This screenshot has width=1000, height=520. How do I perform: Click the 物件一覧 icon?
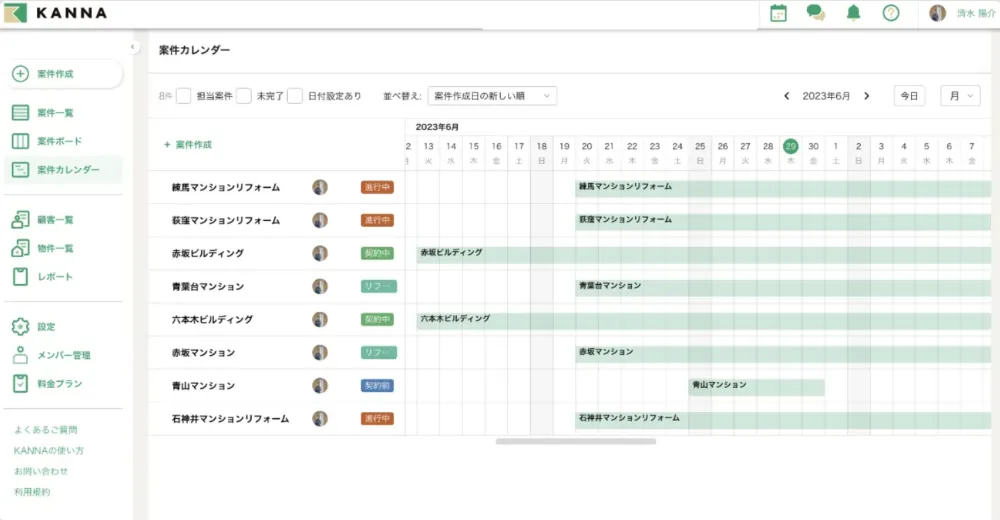(x=20, y=248)
